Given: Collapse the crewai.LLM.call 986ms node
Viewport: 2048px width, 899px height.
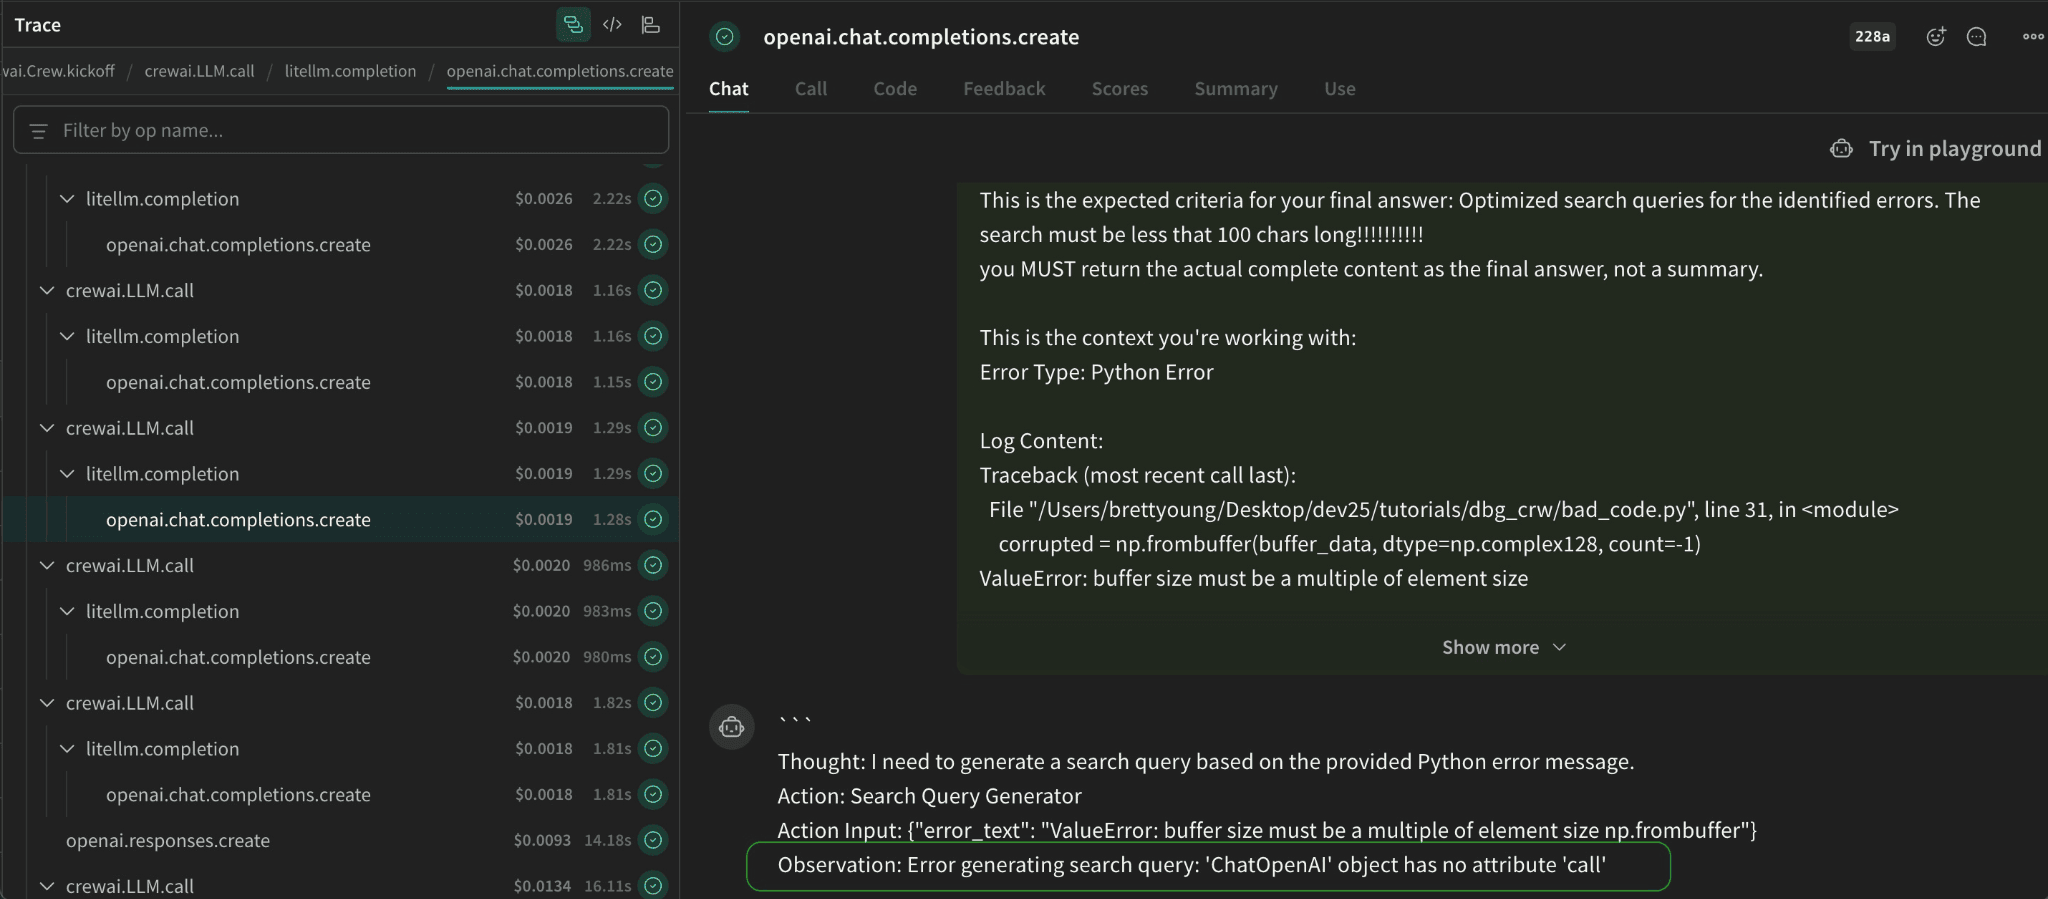Looking at the screenshot, I should tap(47, 565).
